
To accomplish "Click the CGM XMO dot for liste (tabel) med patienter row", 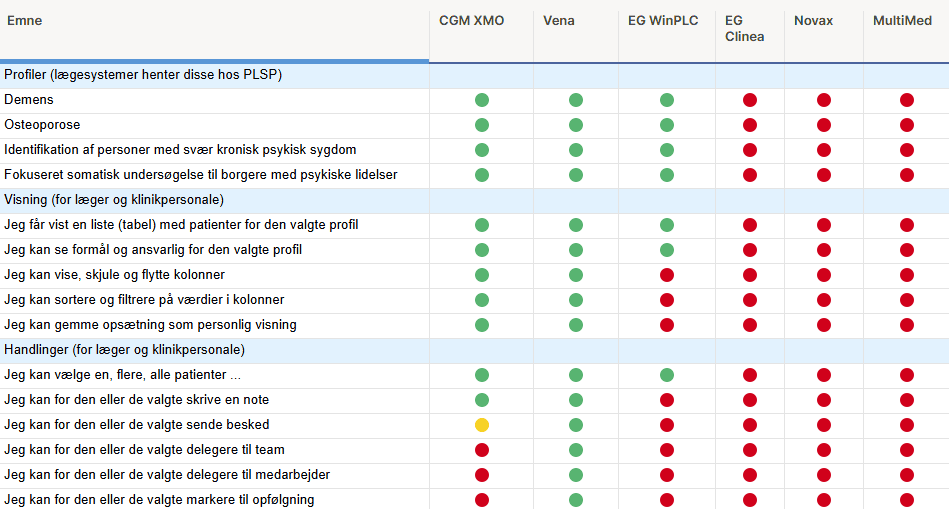I will click(482, 225).
